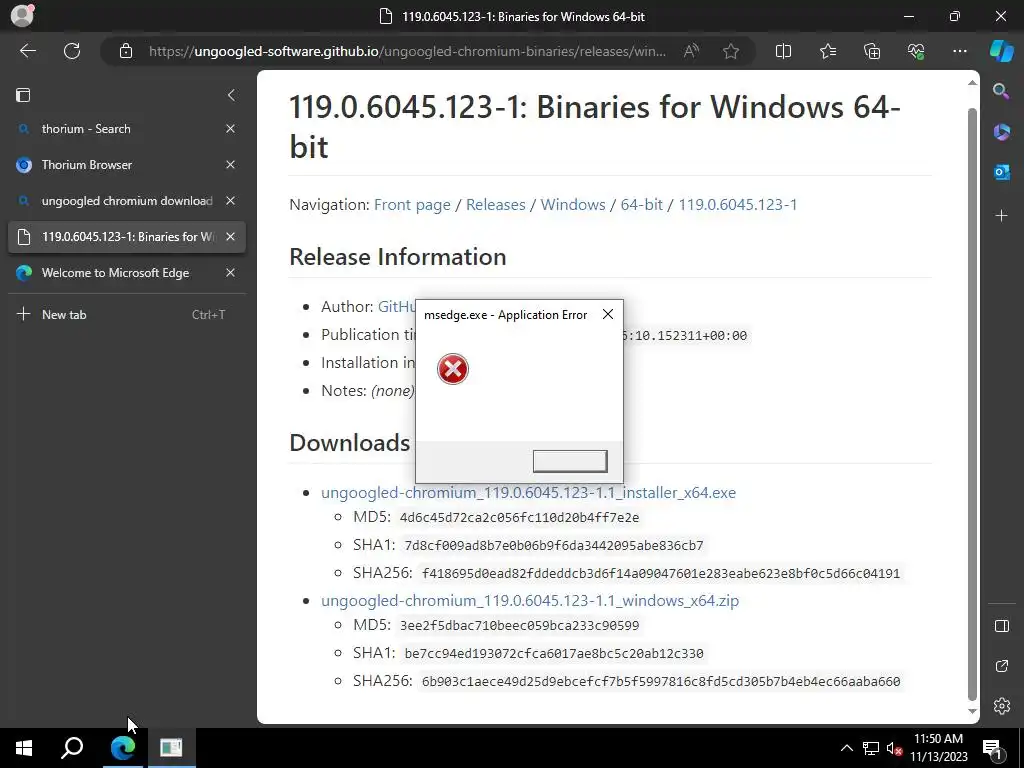Collapse the vertical tabs pane
1024x768 pixels.
pos(231,95)
